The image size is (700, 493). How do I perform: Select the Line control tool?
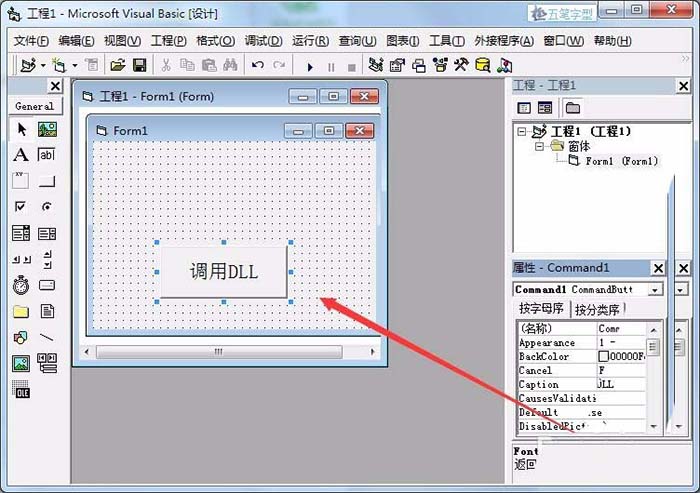[47, 337]
